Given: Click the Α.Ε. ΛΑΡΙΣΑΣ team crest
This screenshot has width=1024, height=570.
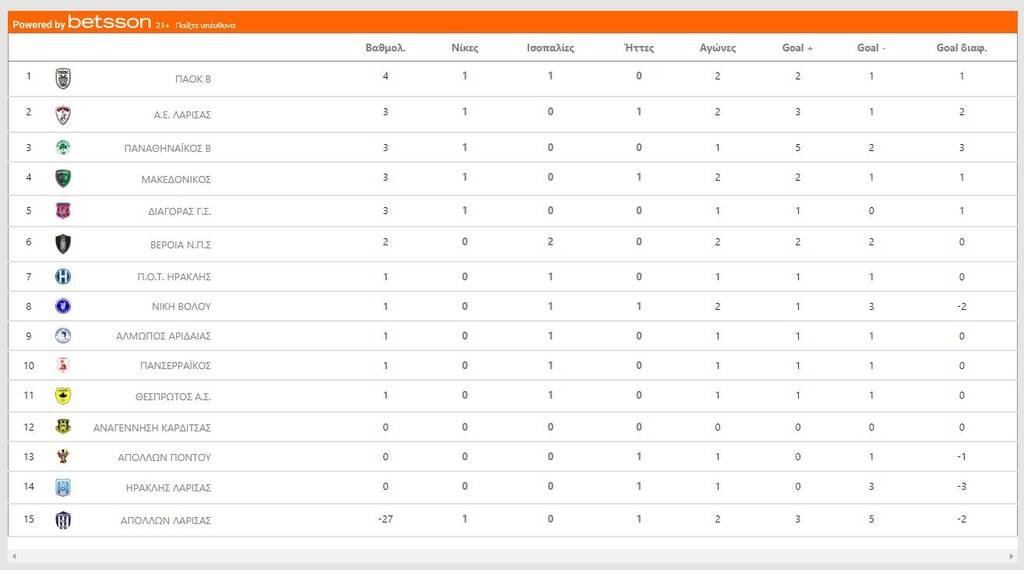Looking at the screenshot, I should click(x=63, y=115).
